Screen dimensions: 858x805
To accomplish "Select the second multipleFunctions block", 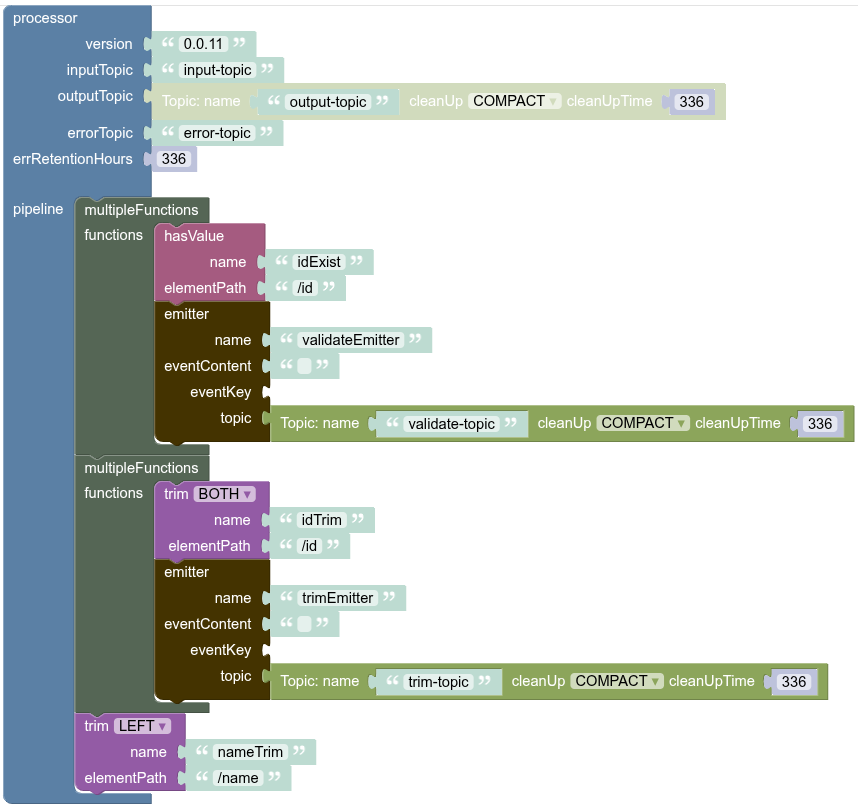I will click(141, 468).
